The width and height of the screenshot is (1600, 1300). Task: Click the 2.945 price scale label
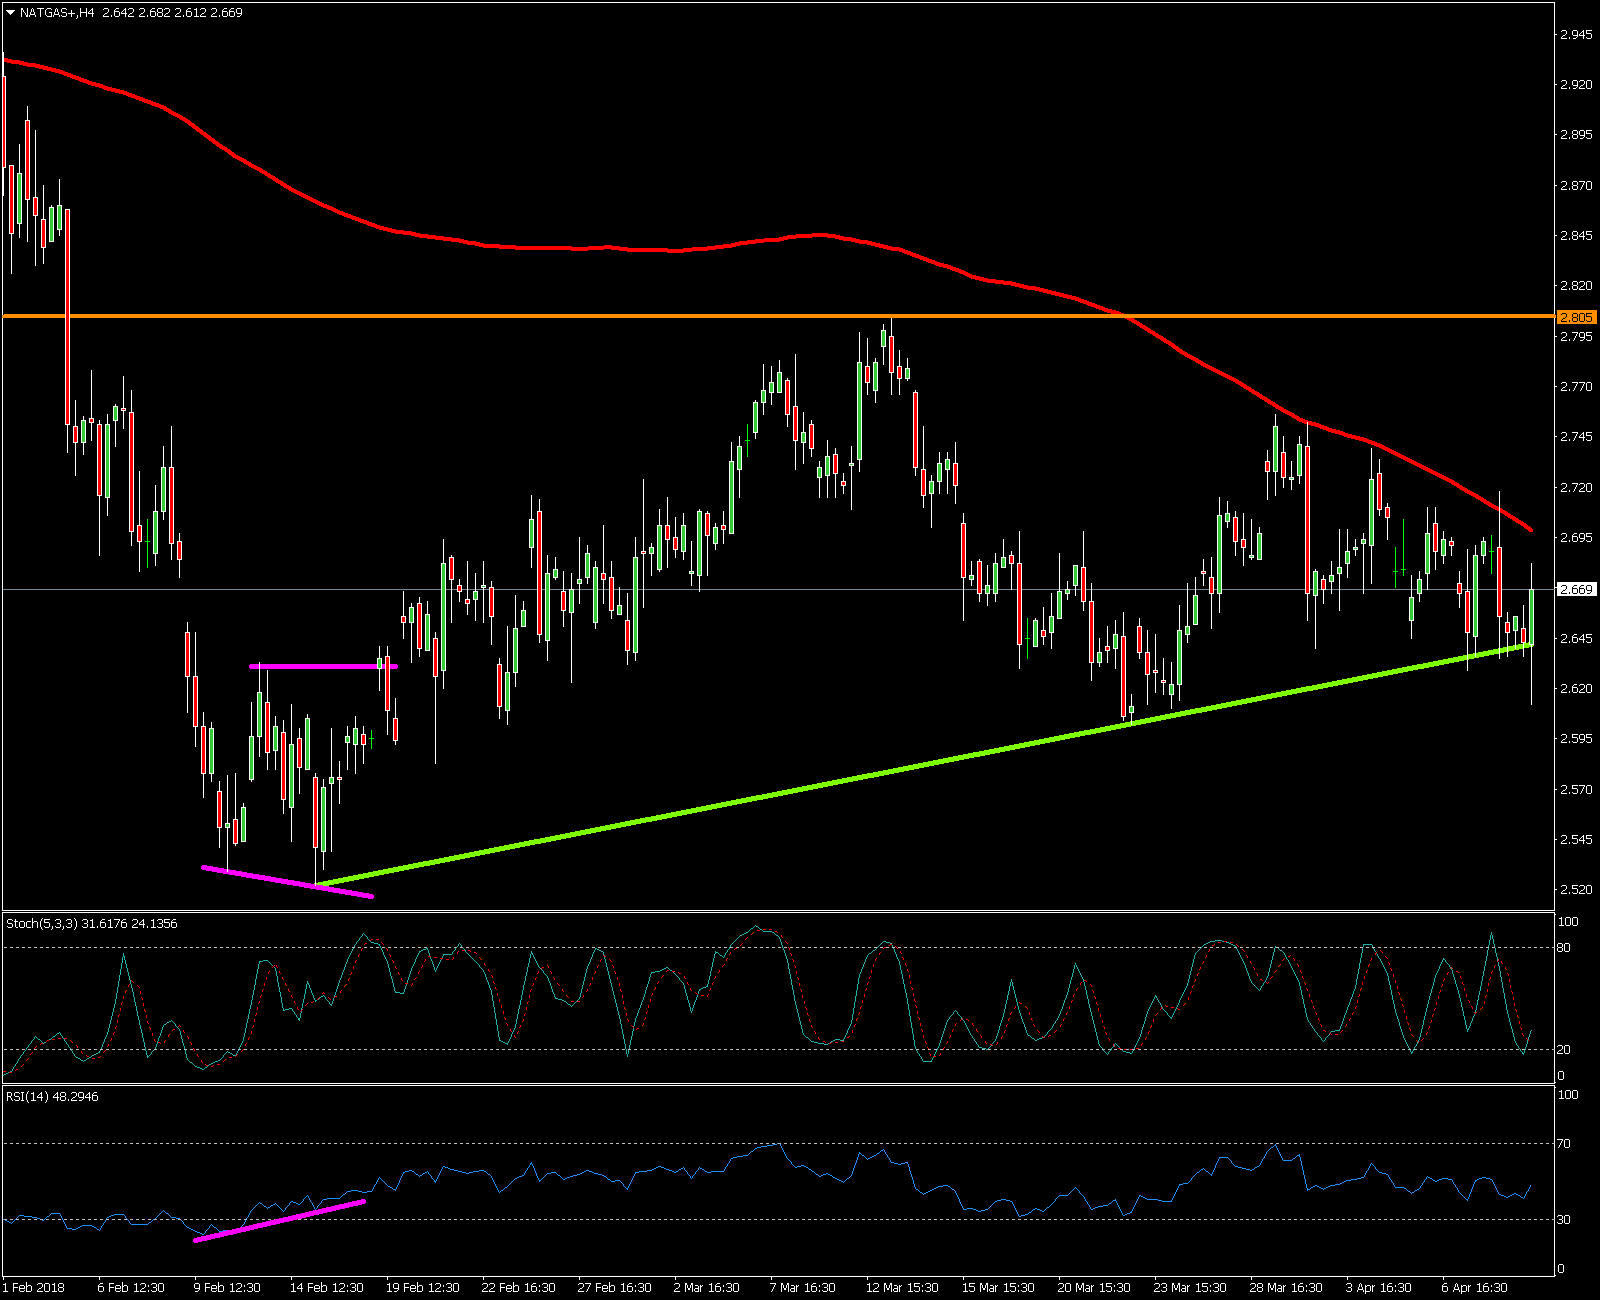pyautogui.click(x=1576, y=35)
